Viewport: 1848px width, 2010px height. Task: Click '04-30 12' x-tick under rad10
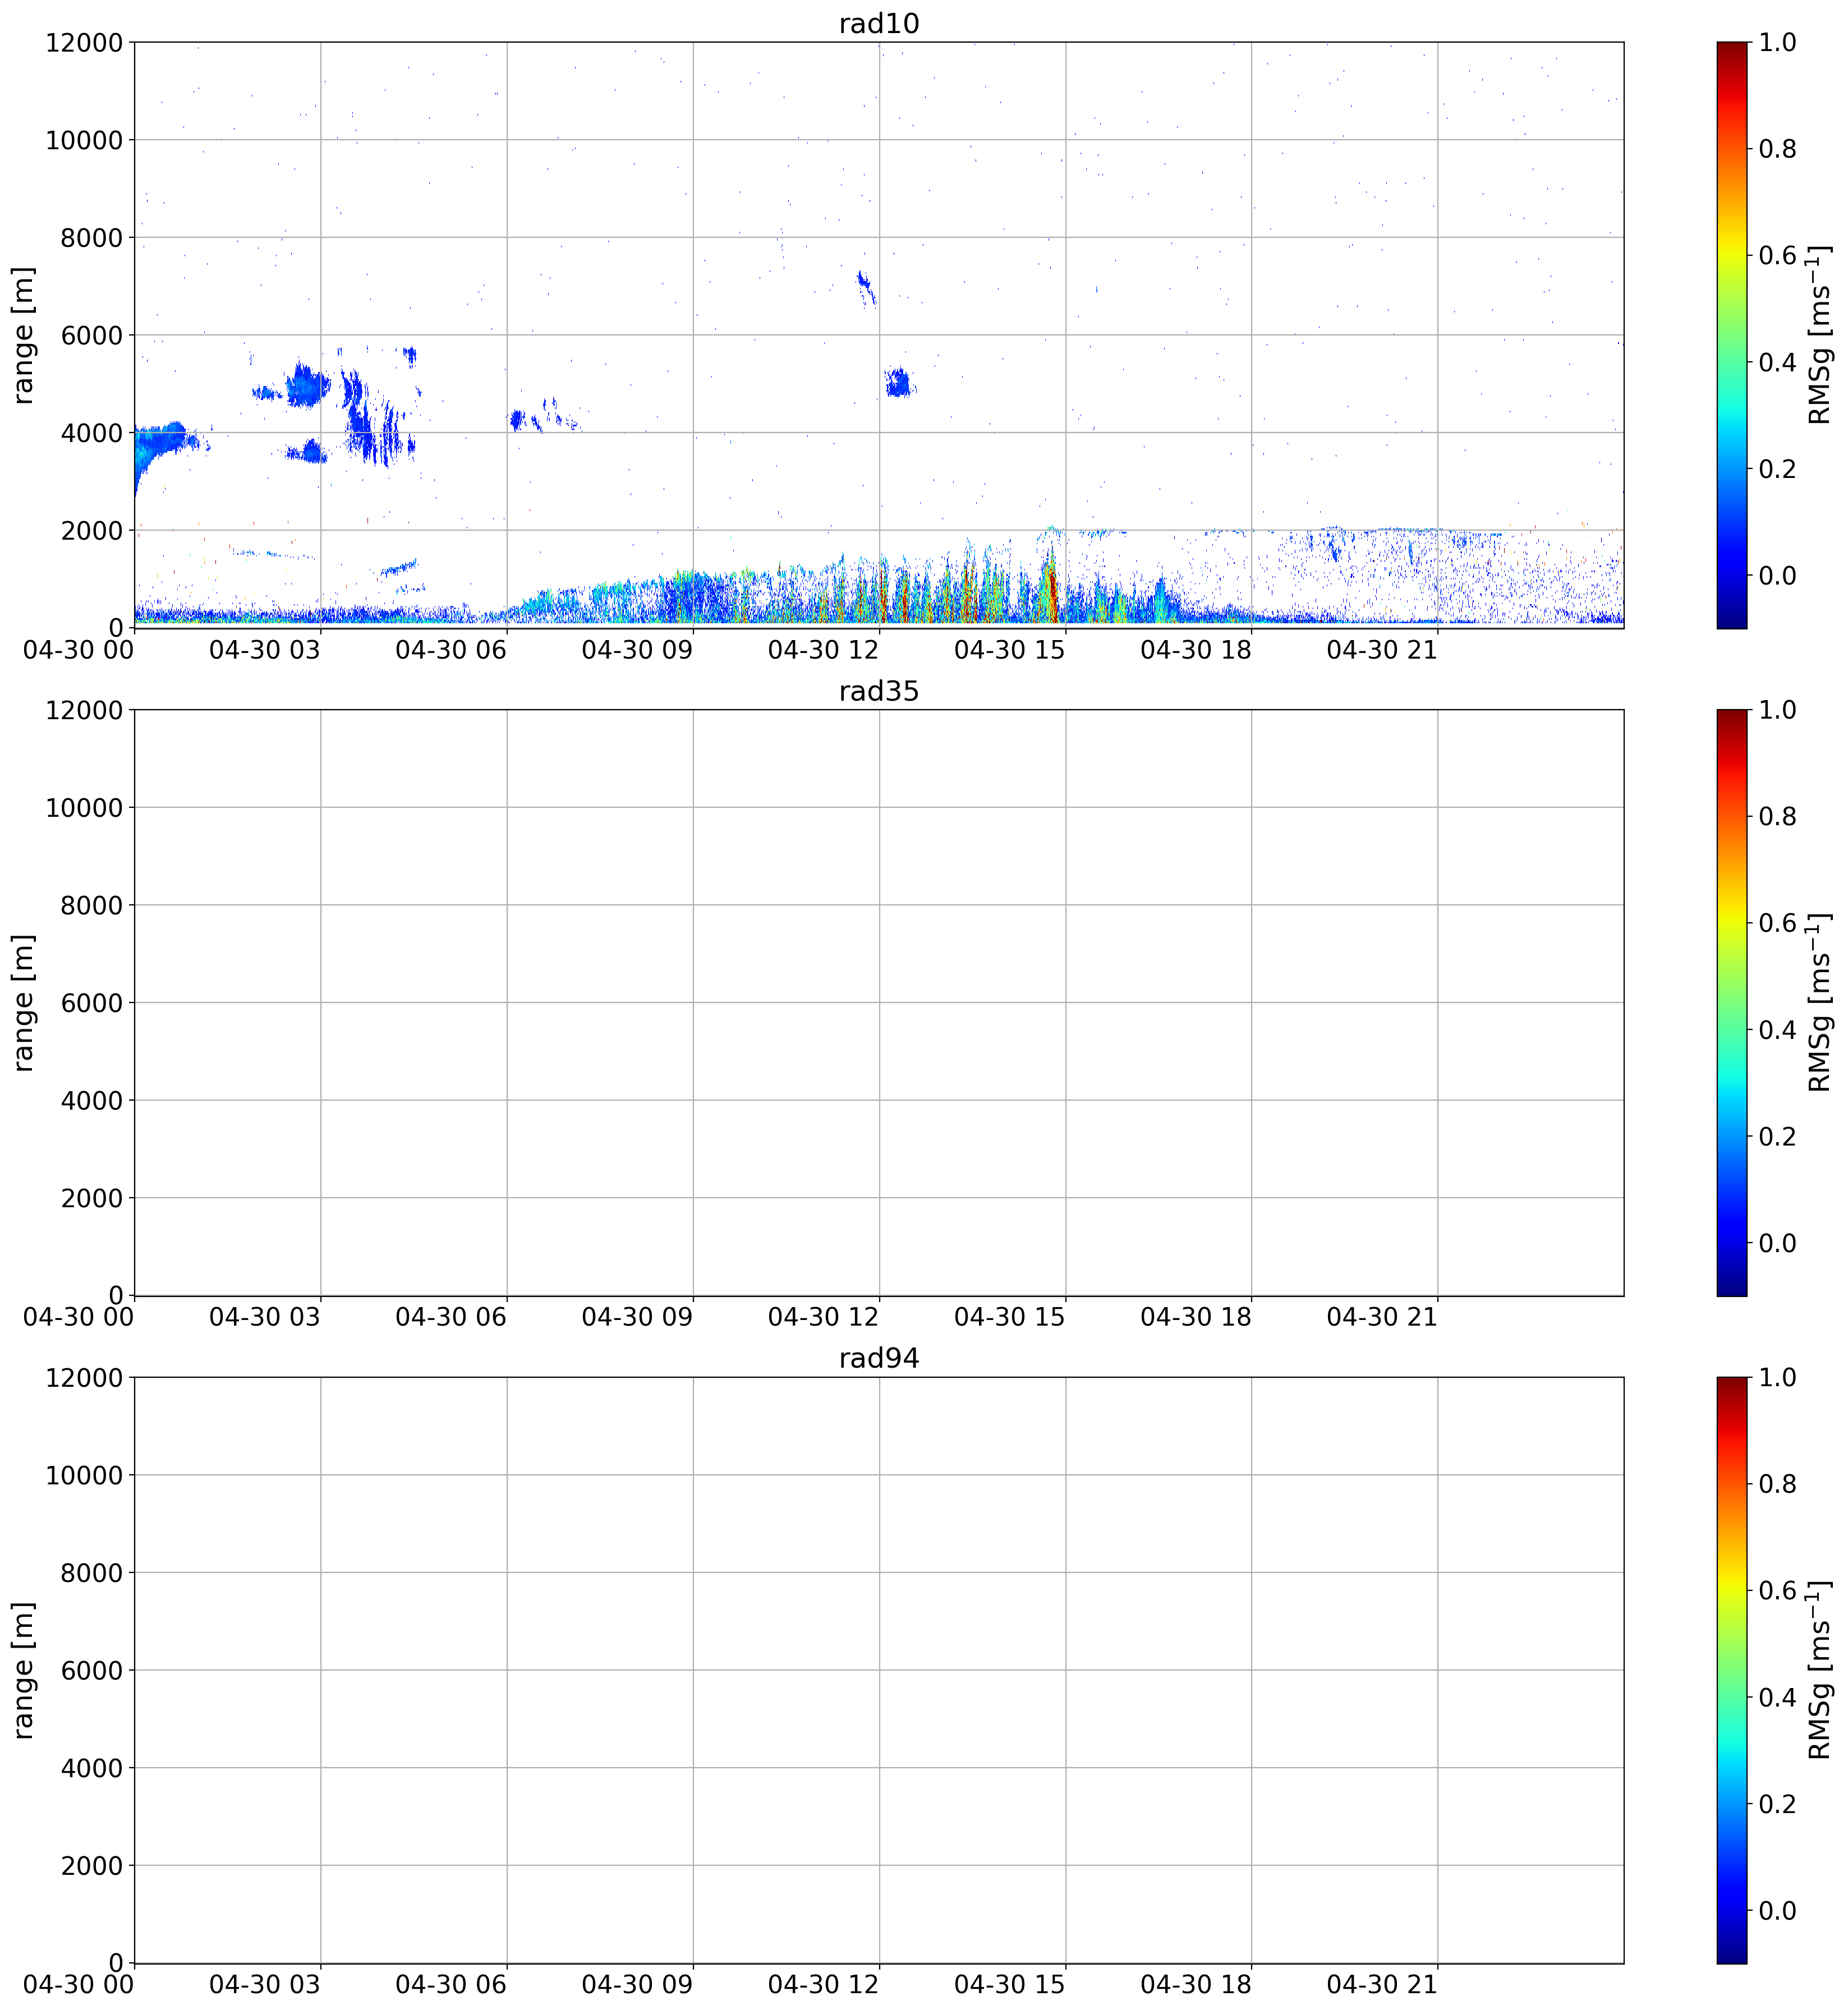coord(823,650)
